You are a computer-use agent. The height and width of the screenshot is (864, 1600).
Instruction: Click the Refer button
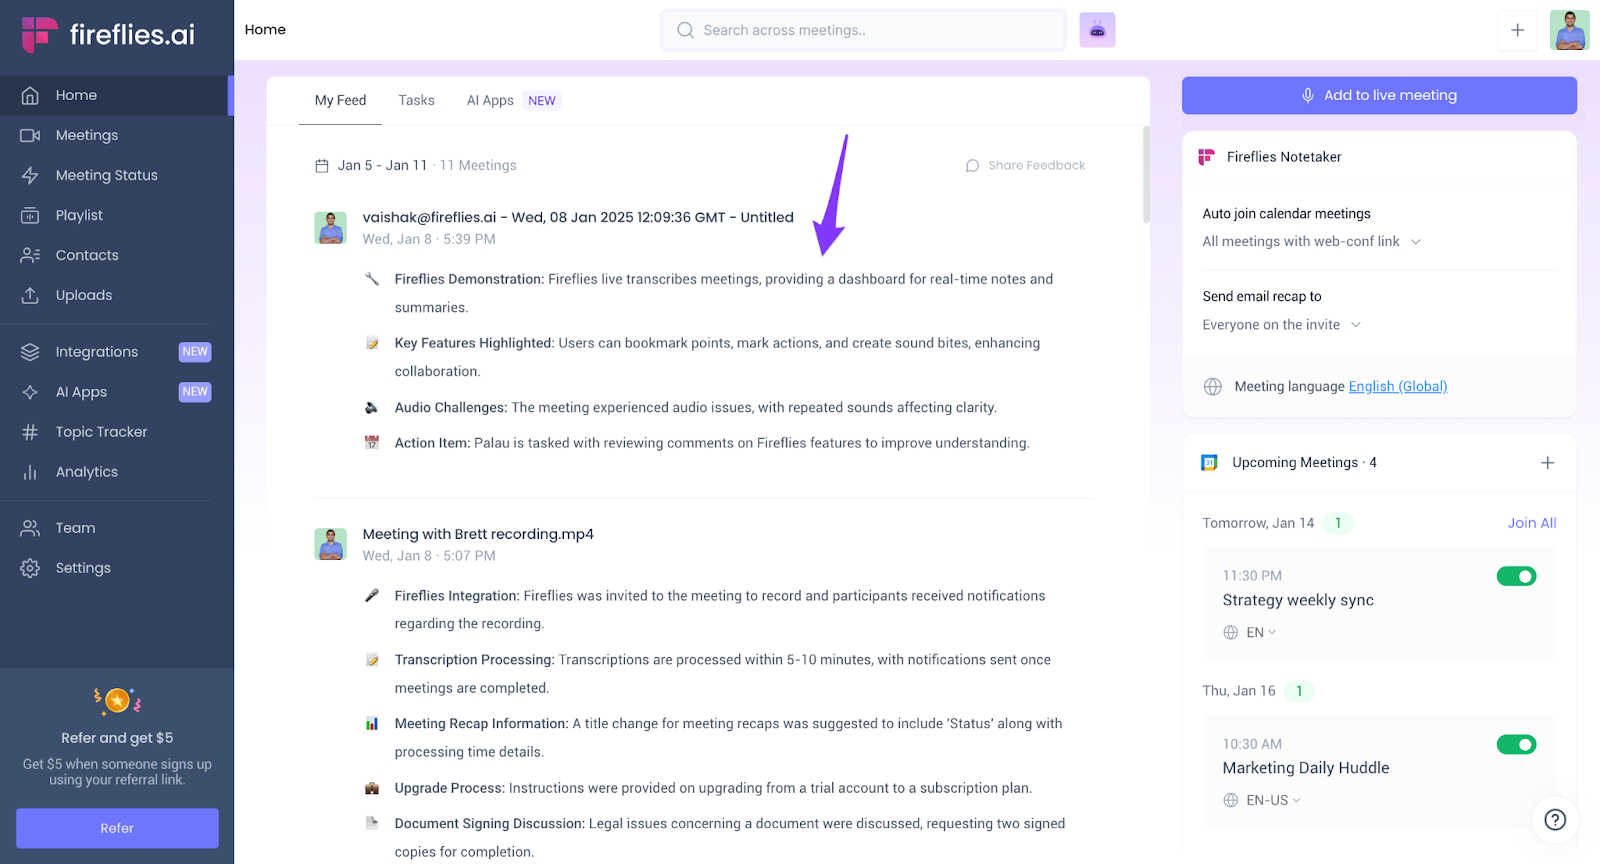(117, 828)
